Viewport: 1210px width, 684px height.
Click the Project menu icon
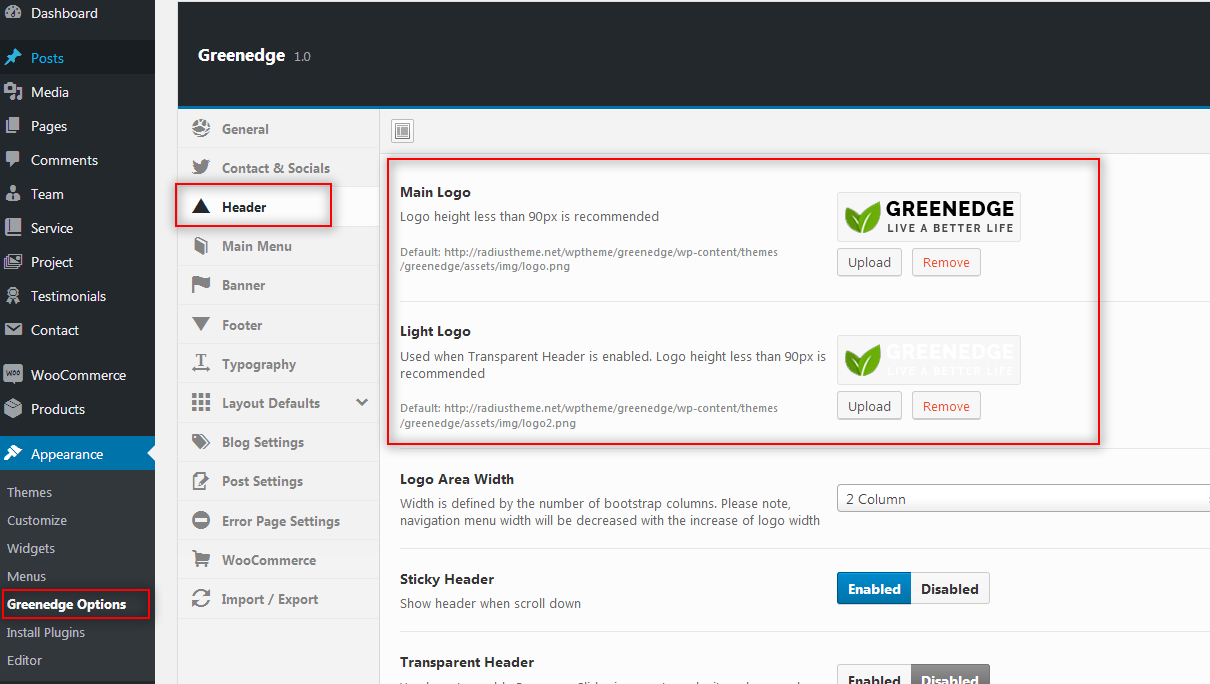[x=13, y=262]
